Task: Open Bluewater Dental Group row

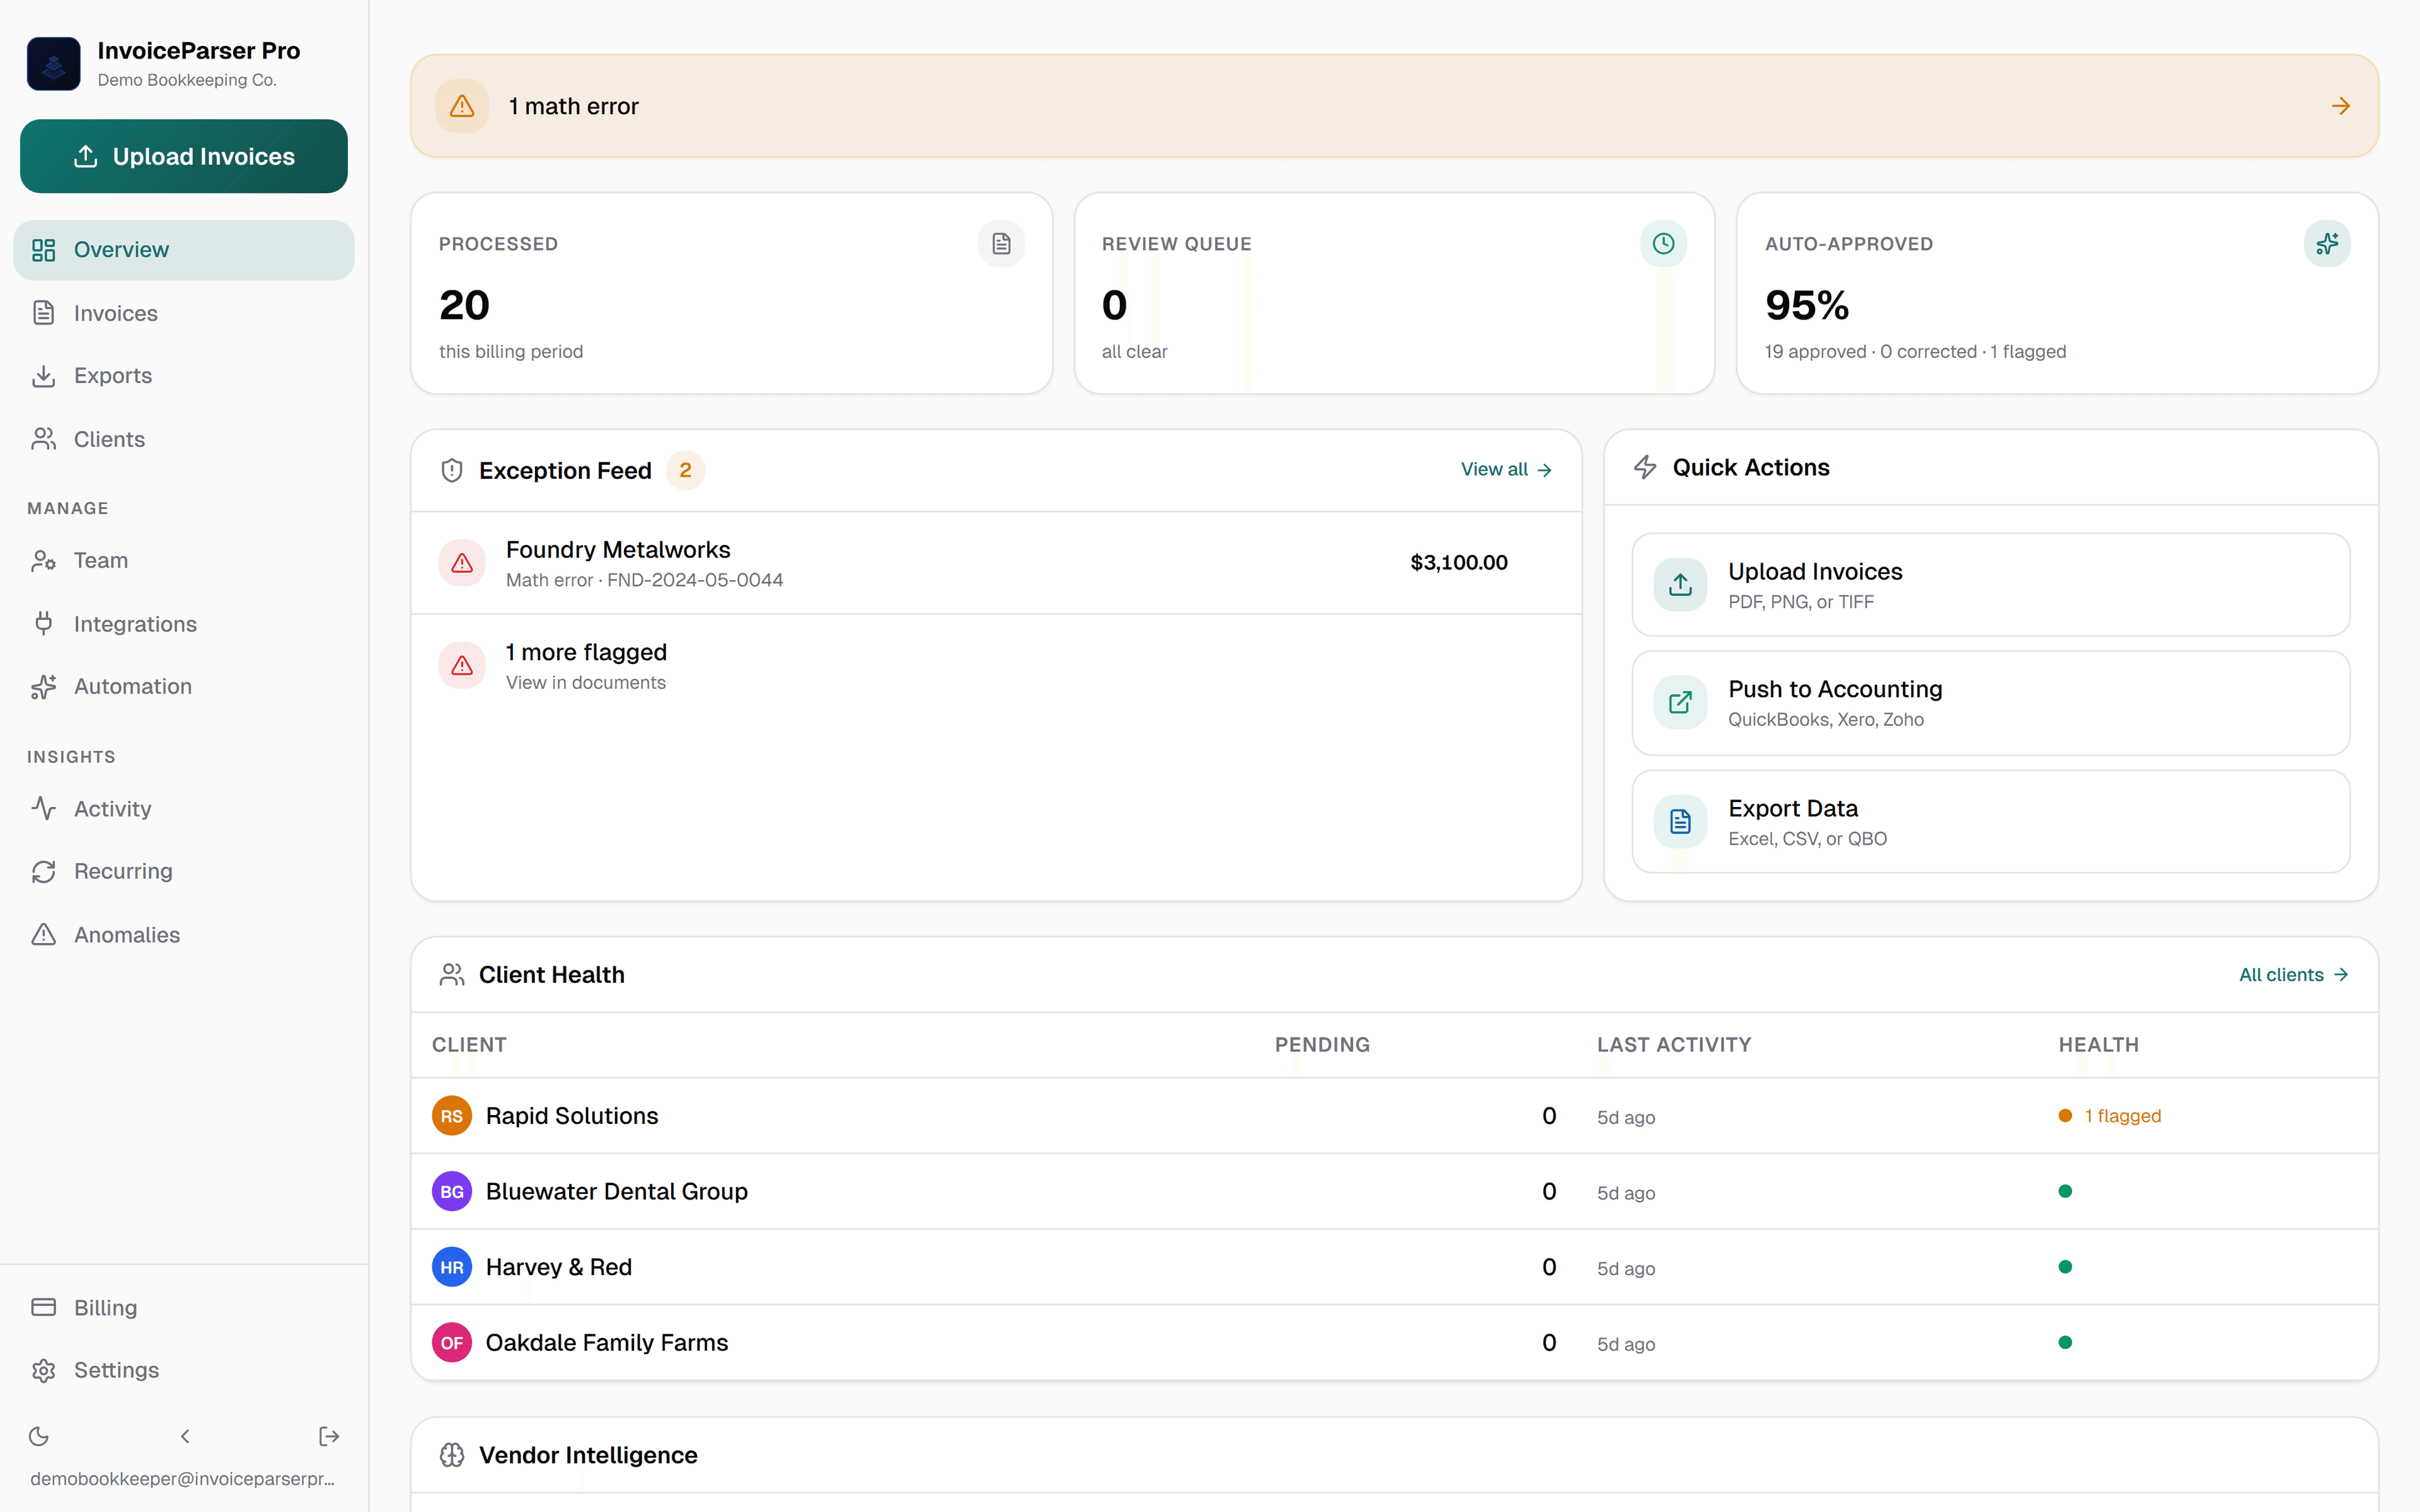Action: pyautogui.click(x=1394, y=1191)
